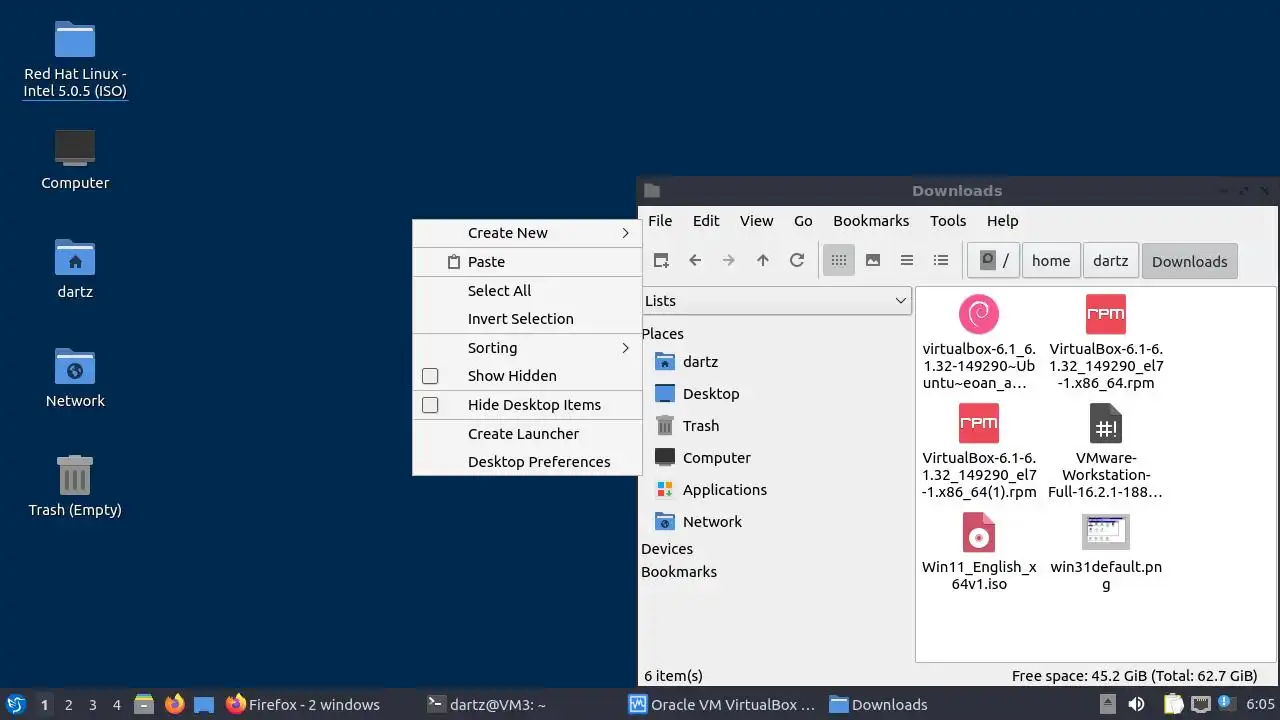Open the Lists side pane dropdown
1280x720 pixels.
[x=776, y=300]
